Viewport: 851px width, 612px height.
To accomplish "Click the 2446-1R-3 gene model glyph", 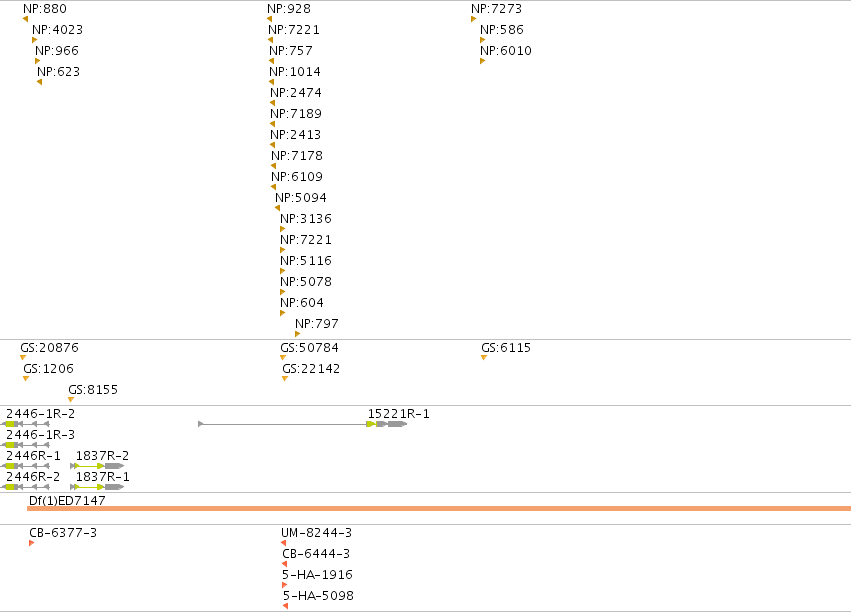I will point(26,445).
